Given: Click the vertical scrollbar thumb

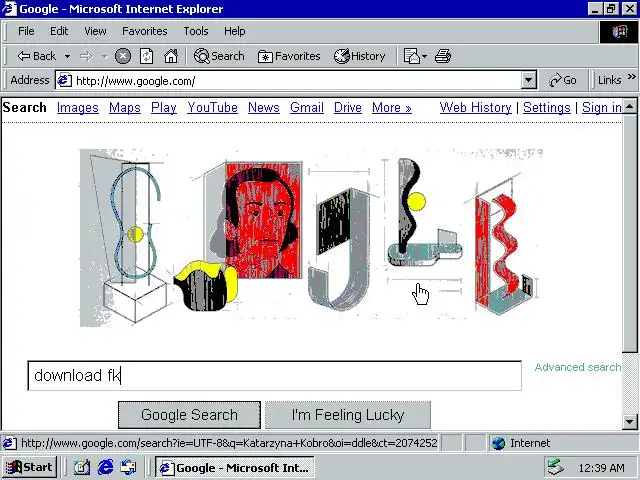Looking at the screenshot, I should 630,233.
